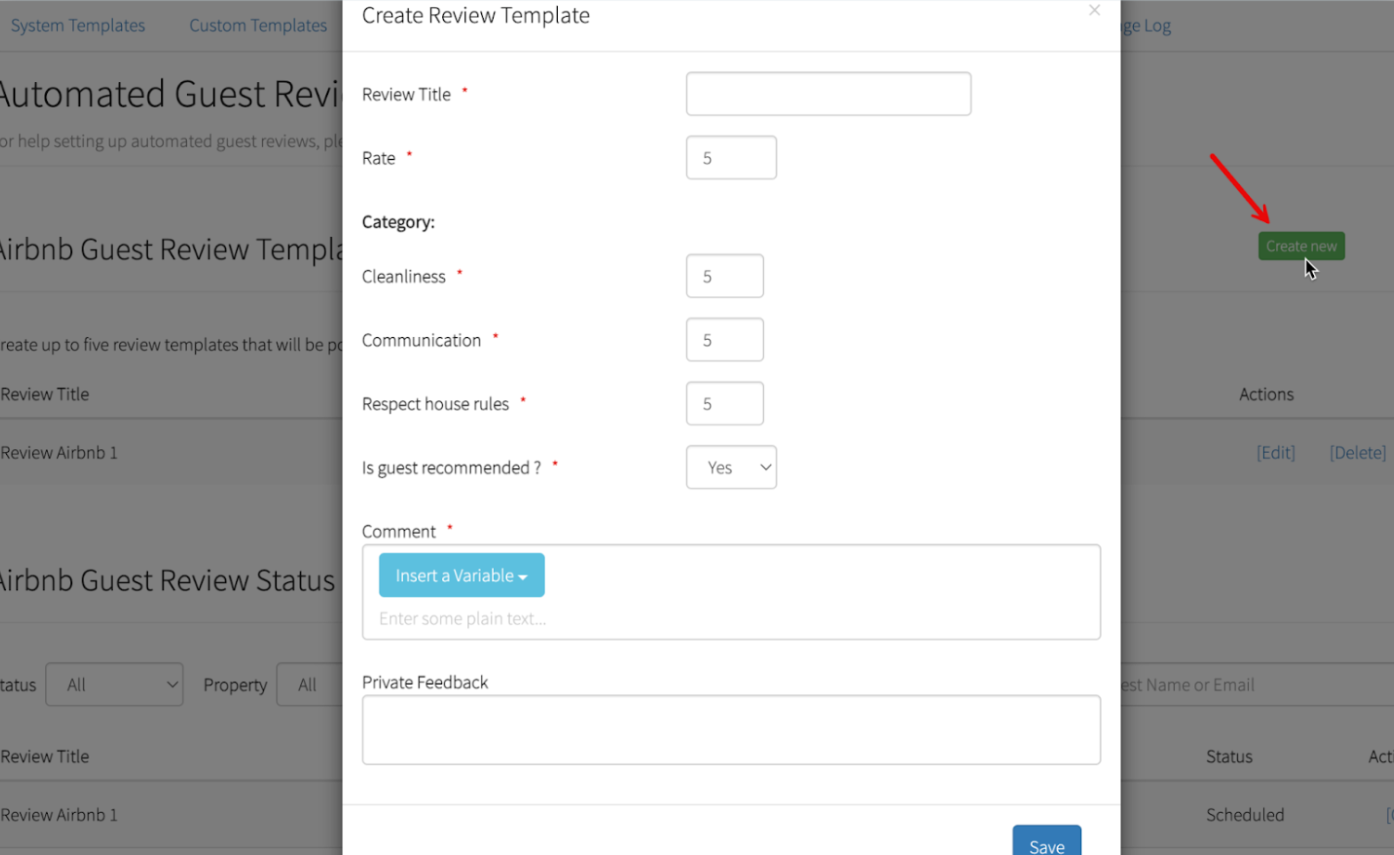Screen dimensions: 1394x855
Task: Click the Comment plain text area
Action: [730, 618]
